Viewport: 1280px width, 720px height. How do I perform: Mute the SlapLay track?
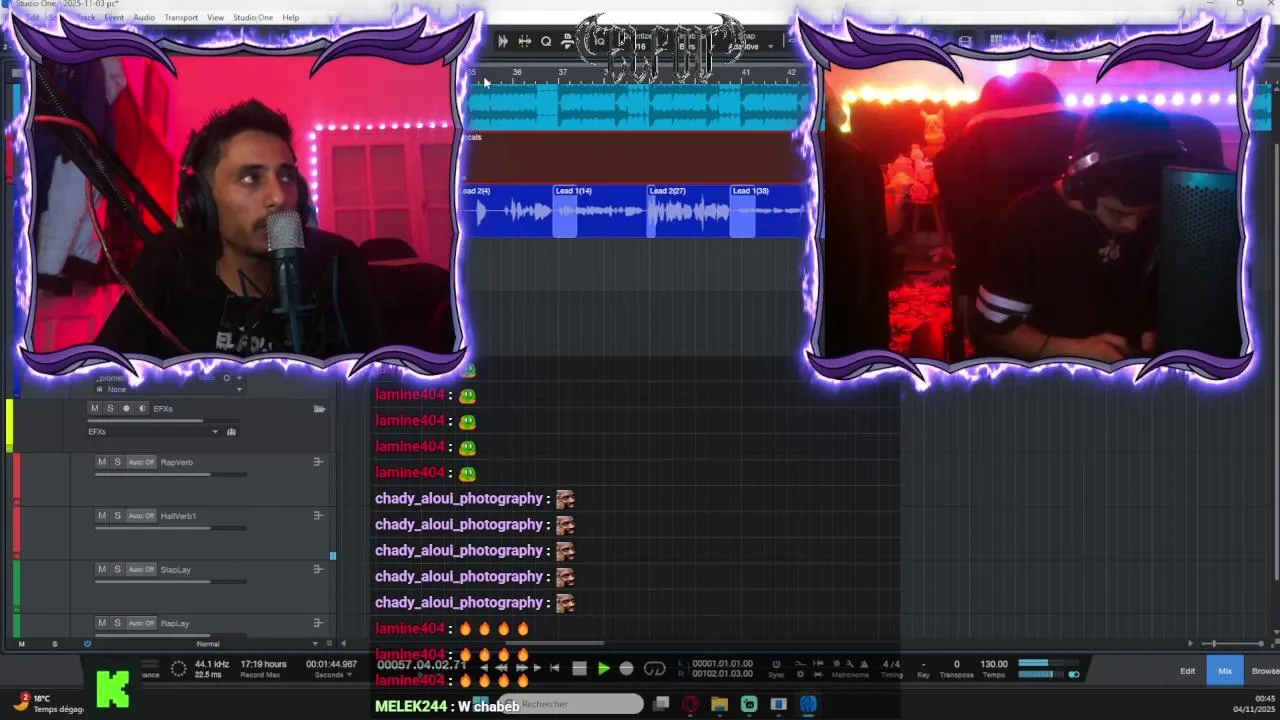[x=101, y=569]
